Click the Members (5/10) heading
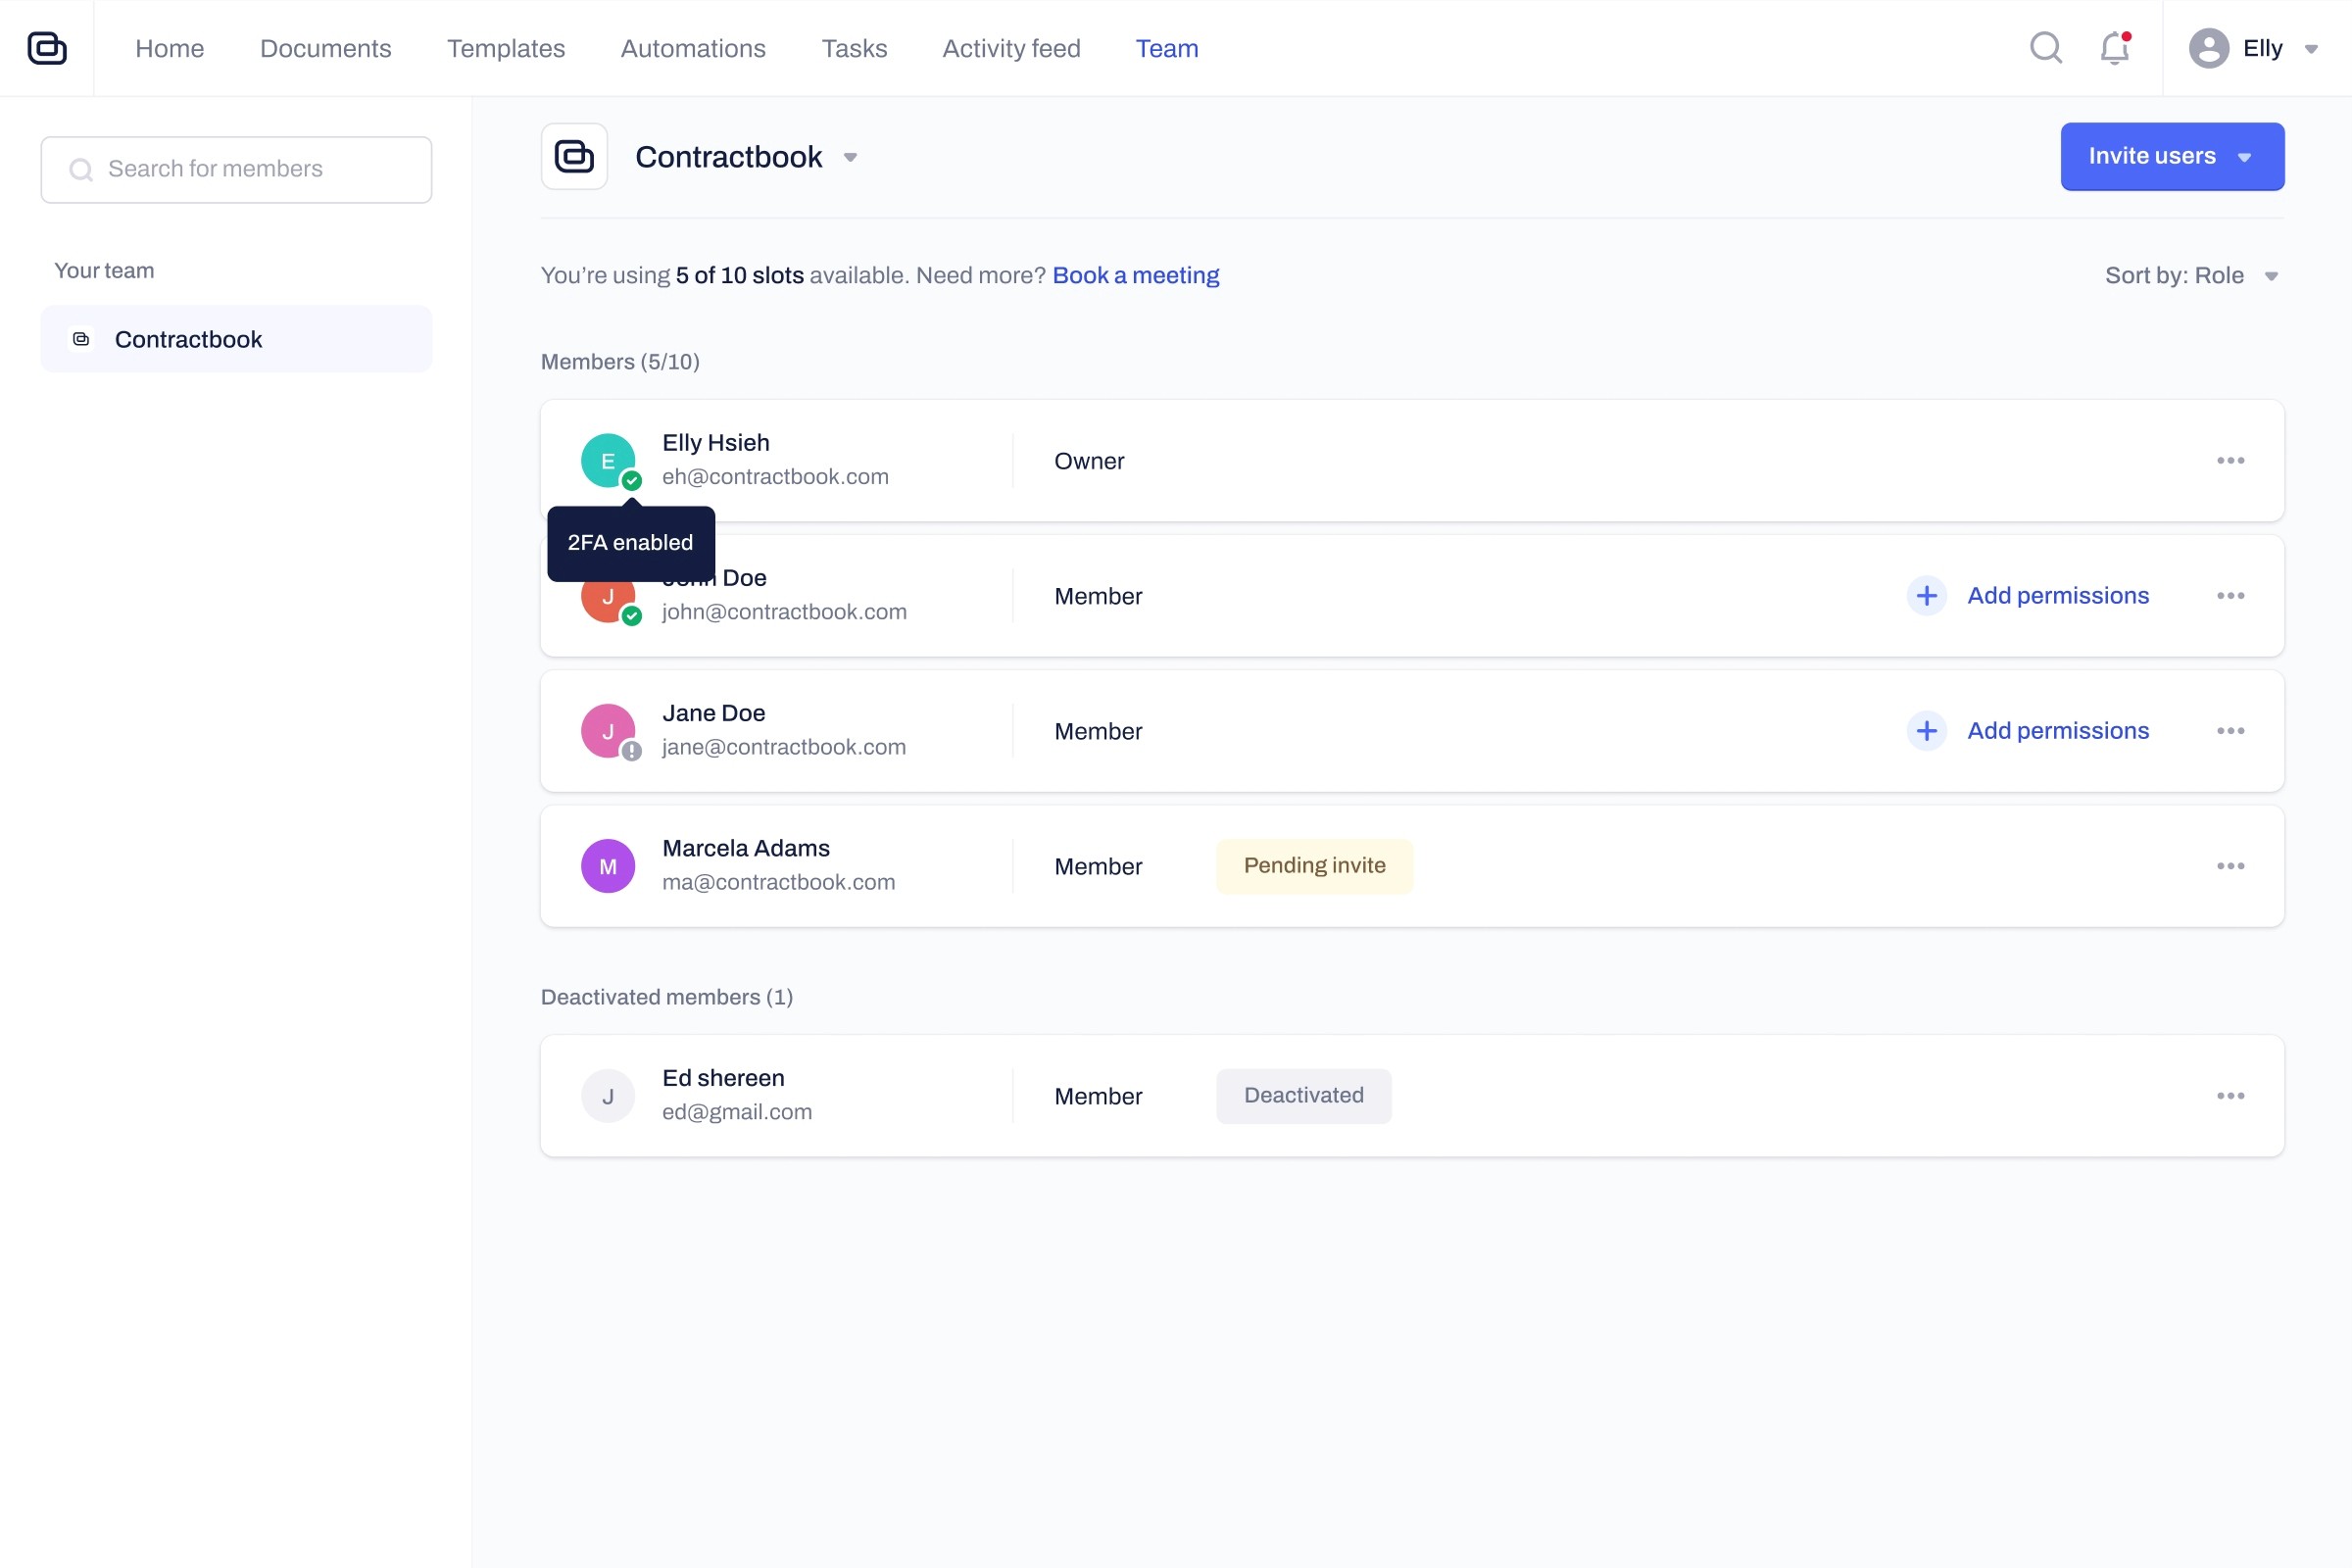The width and height of the screenshot is (2352, 1568). (x=620, y=362)
